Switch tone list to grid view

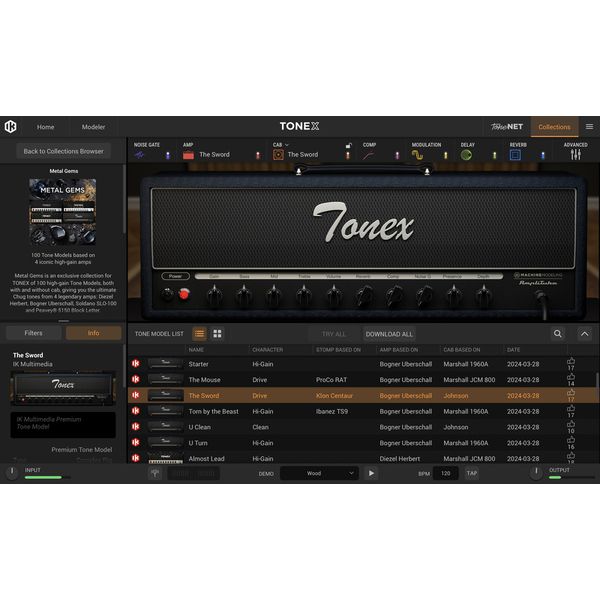pyautogui.click(x=217, y=334)
